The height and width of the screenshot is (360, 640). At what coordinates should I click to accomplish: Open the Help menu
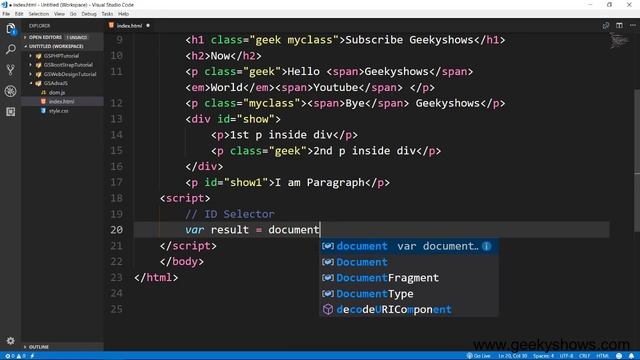123,14
